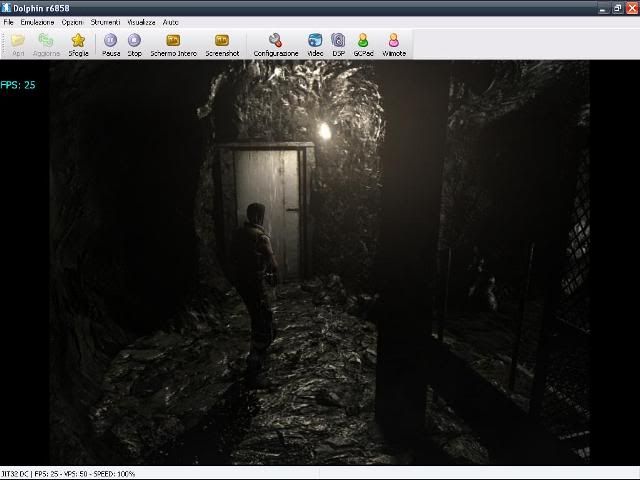
Task: Open Sfoglia to browse for games
Action: click(x=78, y=42)
